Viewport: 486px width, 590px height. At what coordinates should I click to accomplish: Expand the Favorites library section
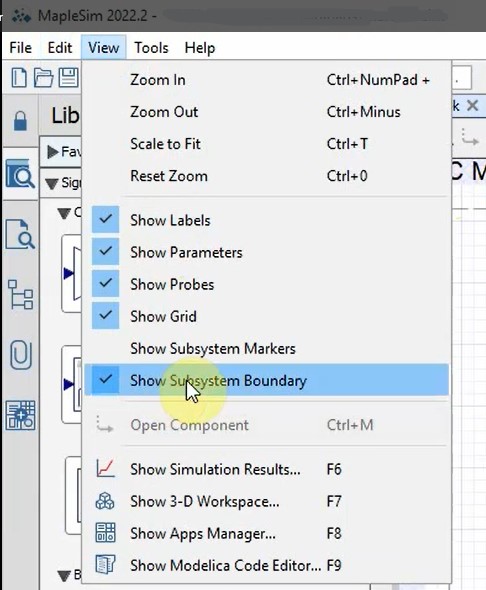coord(53,152)
